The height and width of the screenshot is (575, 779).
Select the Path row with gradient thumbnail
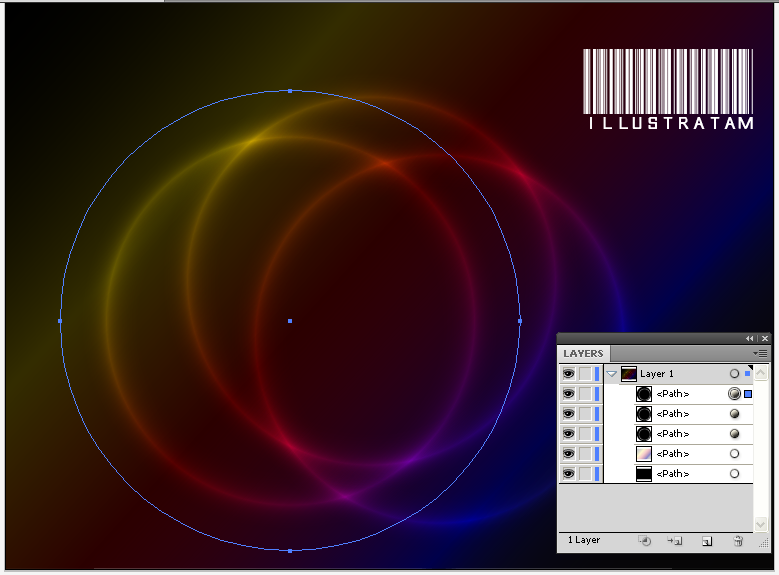[x=673, y=454]
